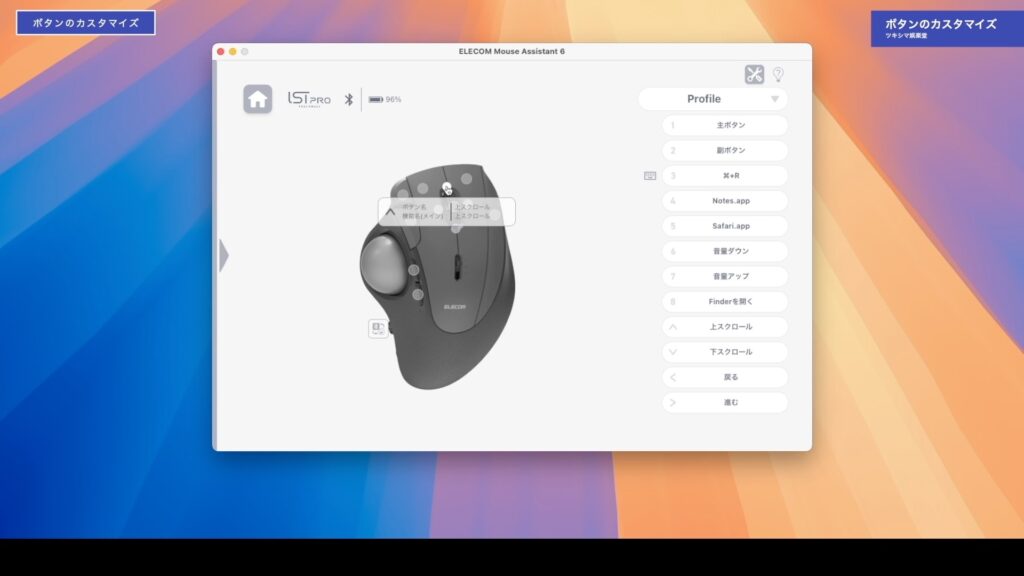Click the IST PRO device logo
Viewport: 1024px width, 576px height.
(x=309, y=99)
